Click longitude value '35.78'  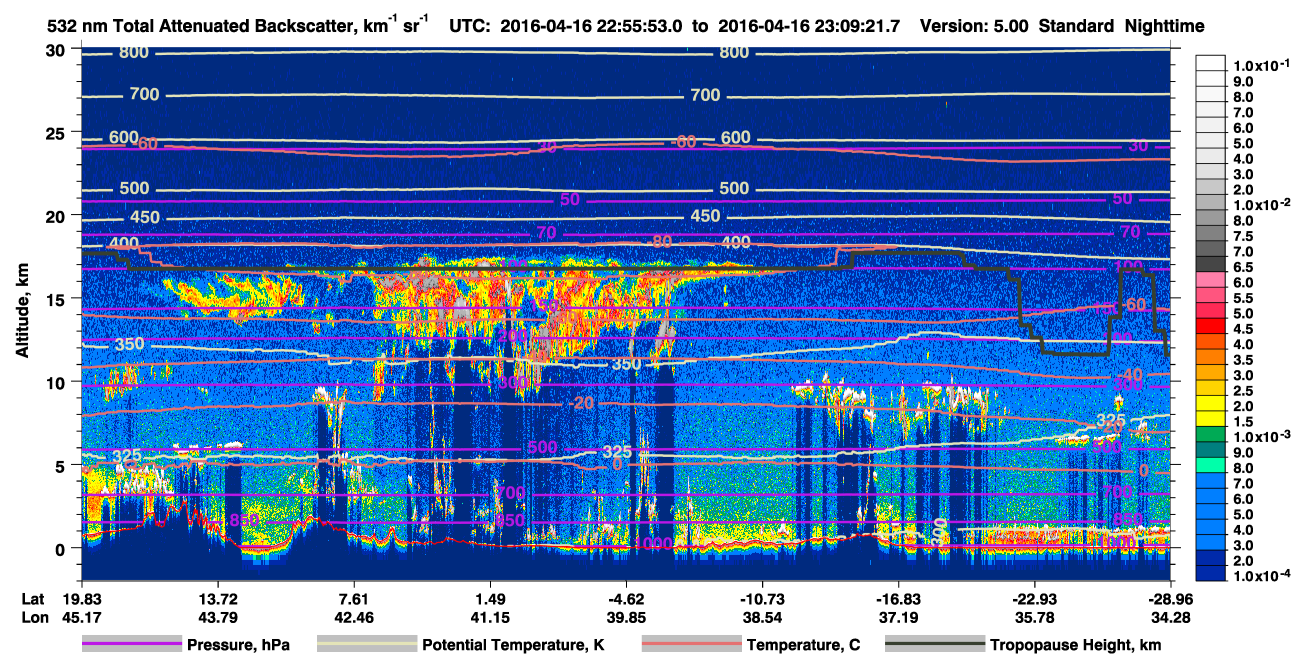click(1035, 618)
